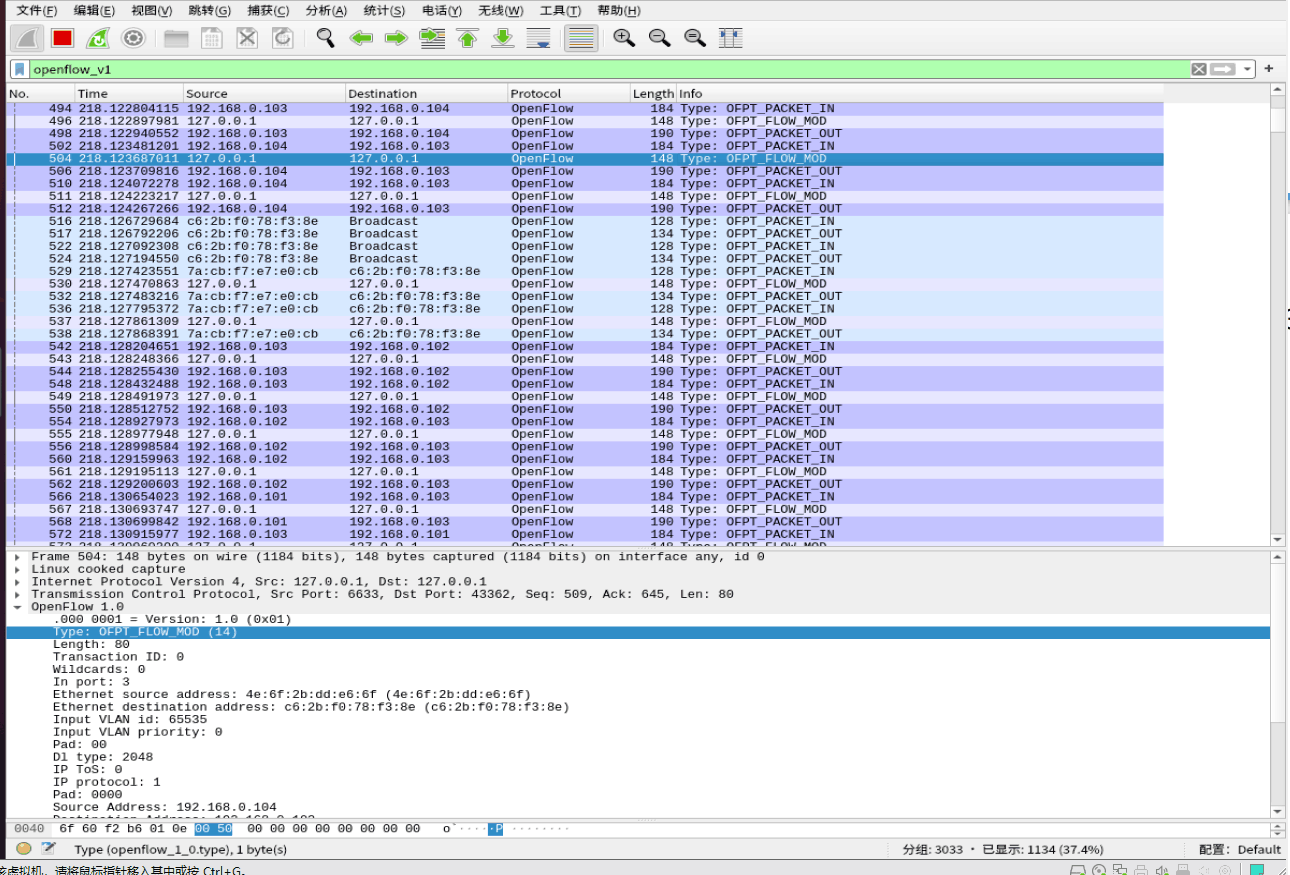Viewport: 1290px width, 875px height.
Task: Click the Go to specified packet icon
Action: tap(432, 38)
